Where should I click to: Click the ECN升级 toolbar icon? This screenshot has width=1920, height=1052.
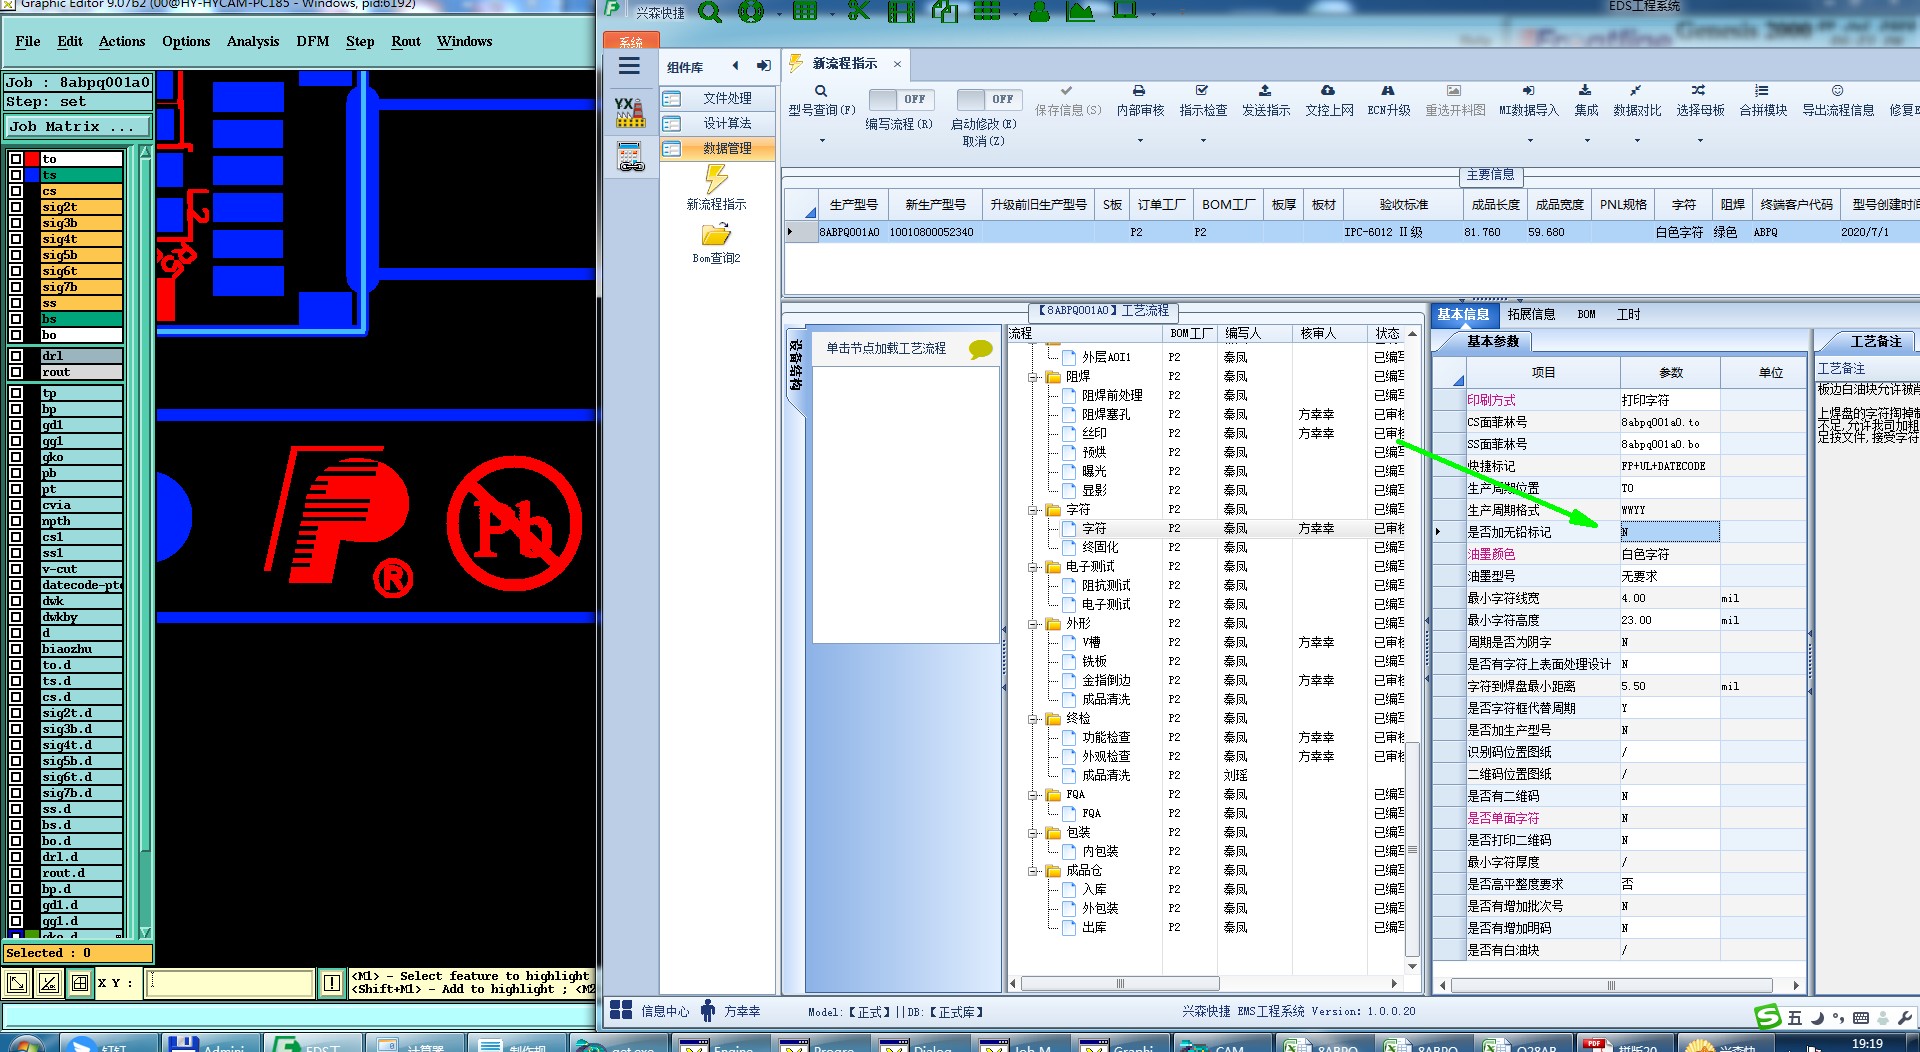[1388, 91]
